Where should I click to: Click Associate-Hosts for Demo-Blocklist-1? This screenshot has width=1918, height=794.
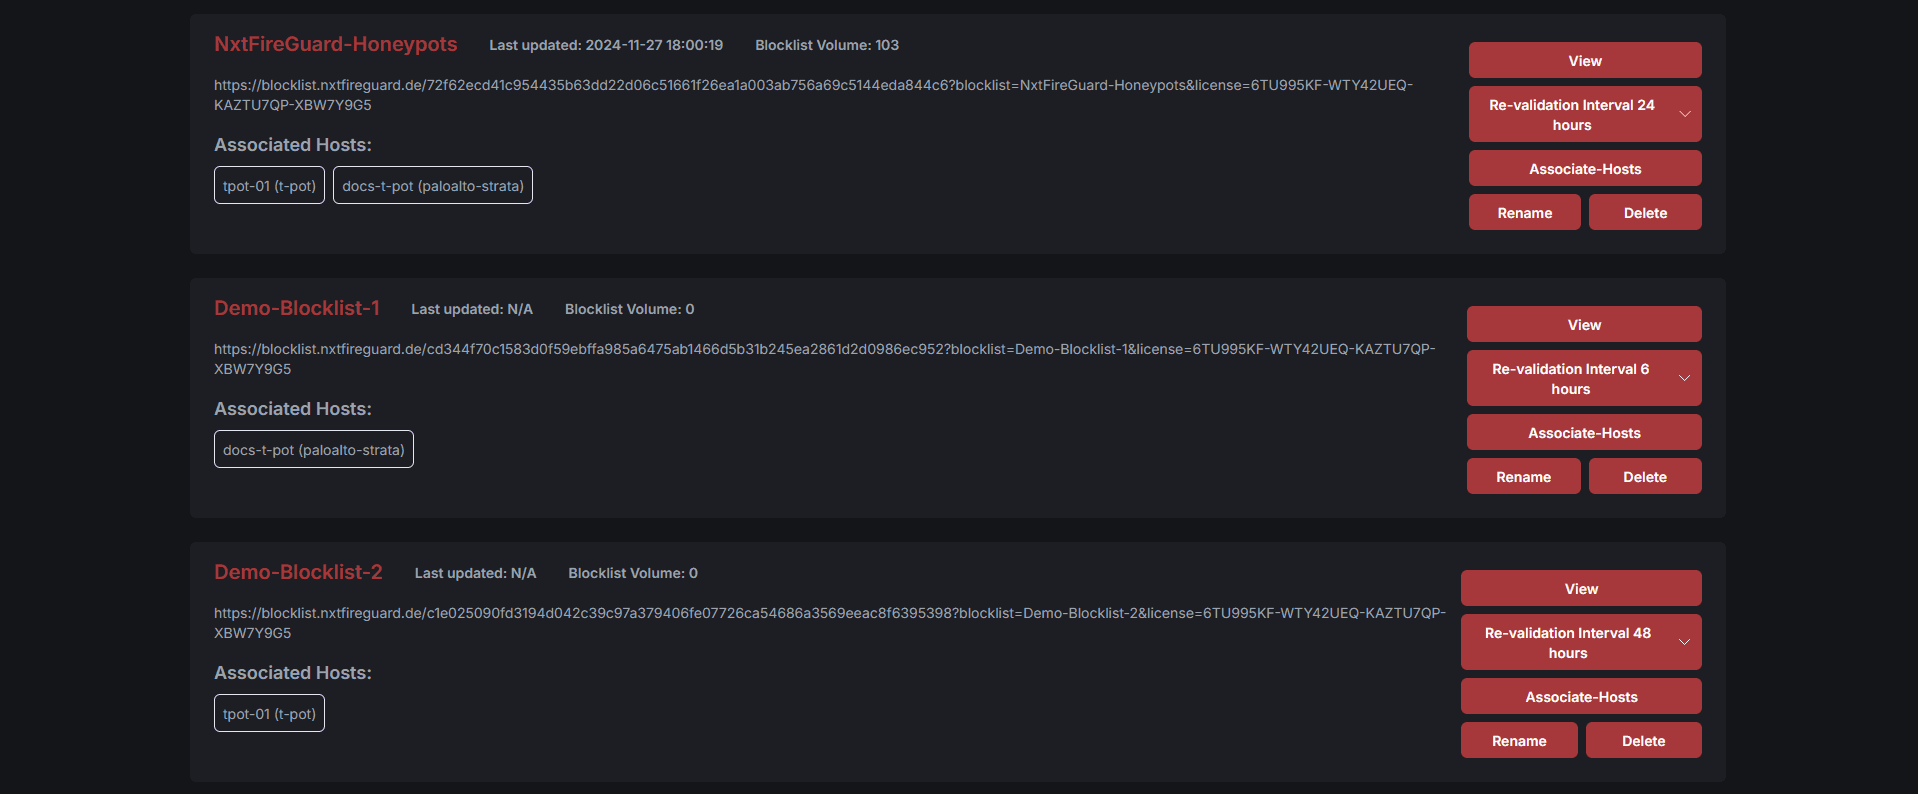[x=1583, y=432]
